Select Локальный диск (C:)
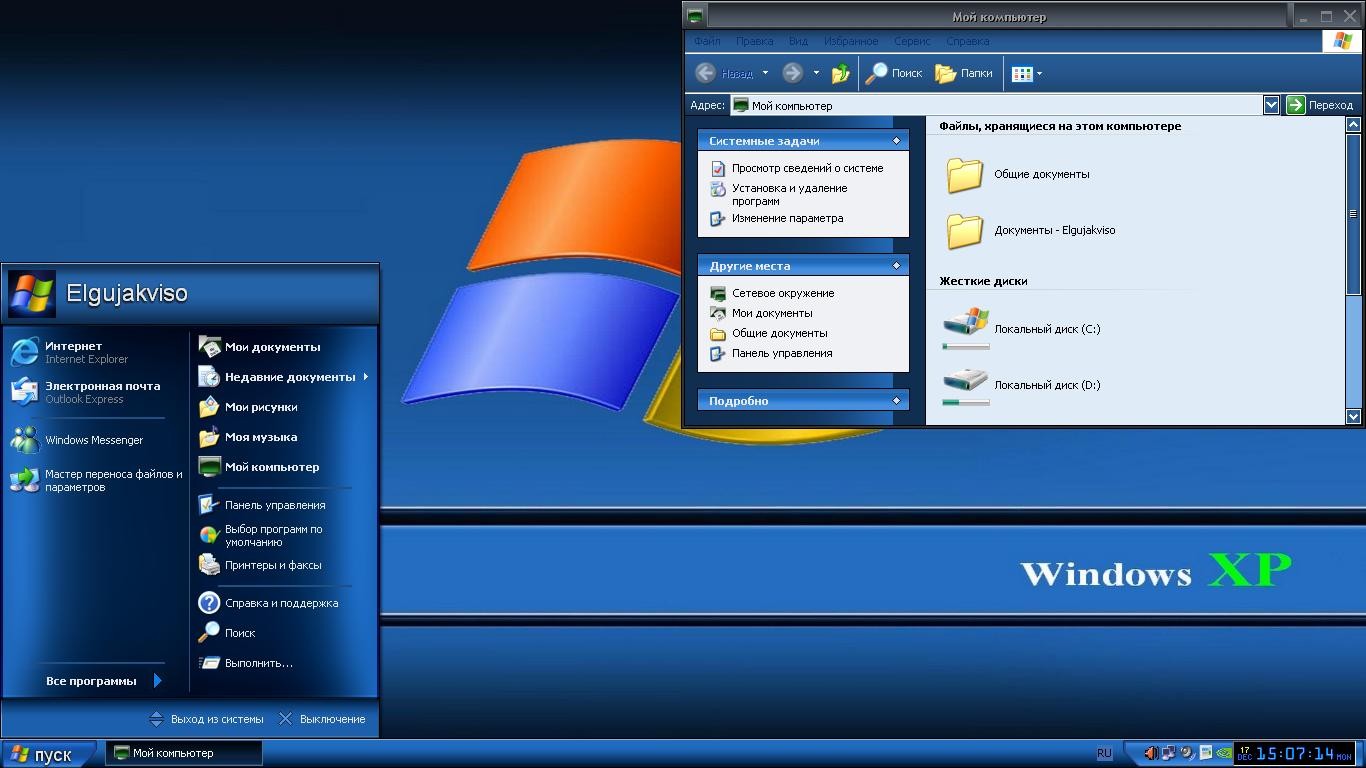 coord(1022,329)
